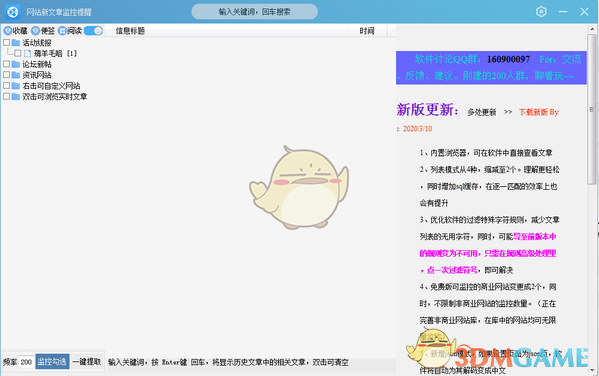
Task: Click the QQ群 160900097 banner
Action: point(491,67)
